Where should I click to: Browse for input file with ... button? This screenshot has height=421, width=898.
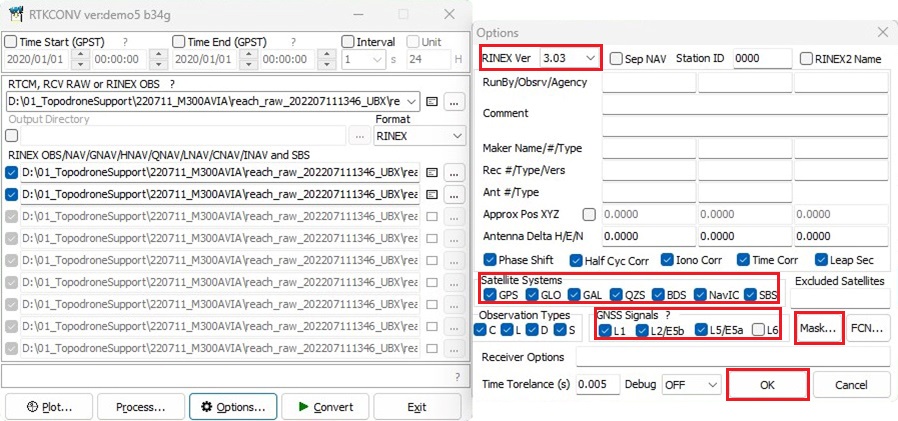coord(454,101)
